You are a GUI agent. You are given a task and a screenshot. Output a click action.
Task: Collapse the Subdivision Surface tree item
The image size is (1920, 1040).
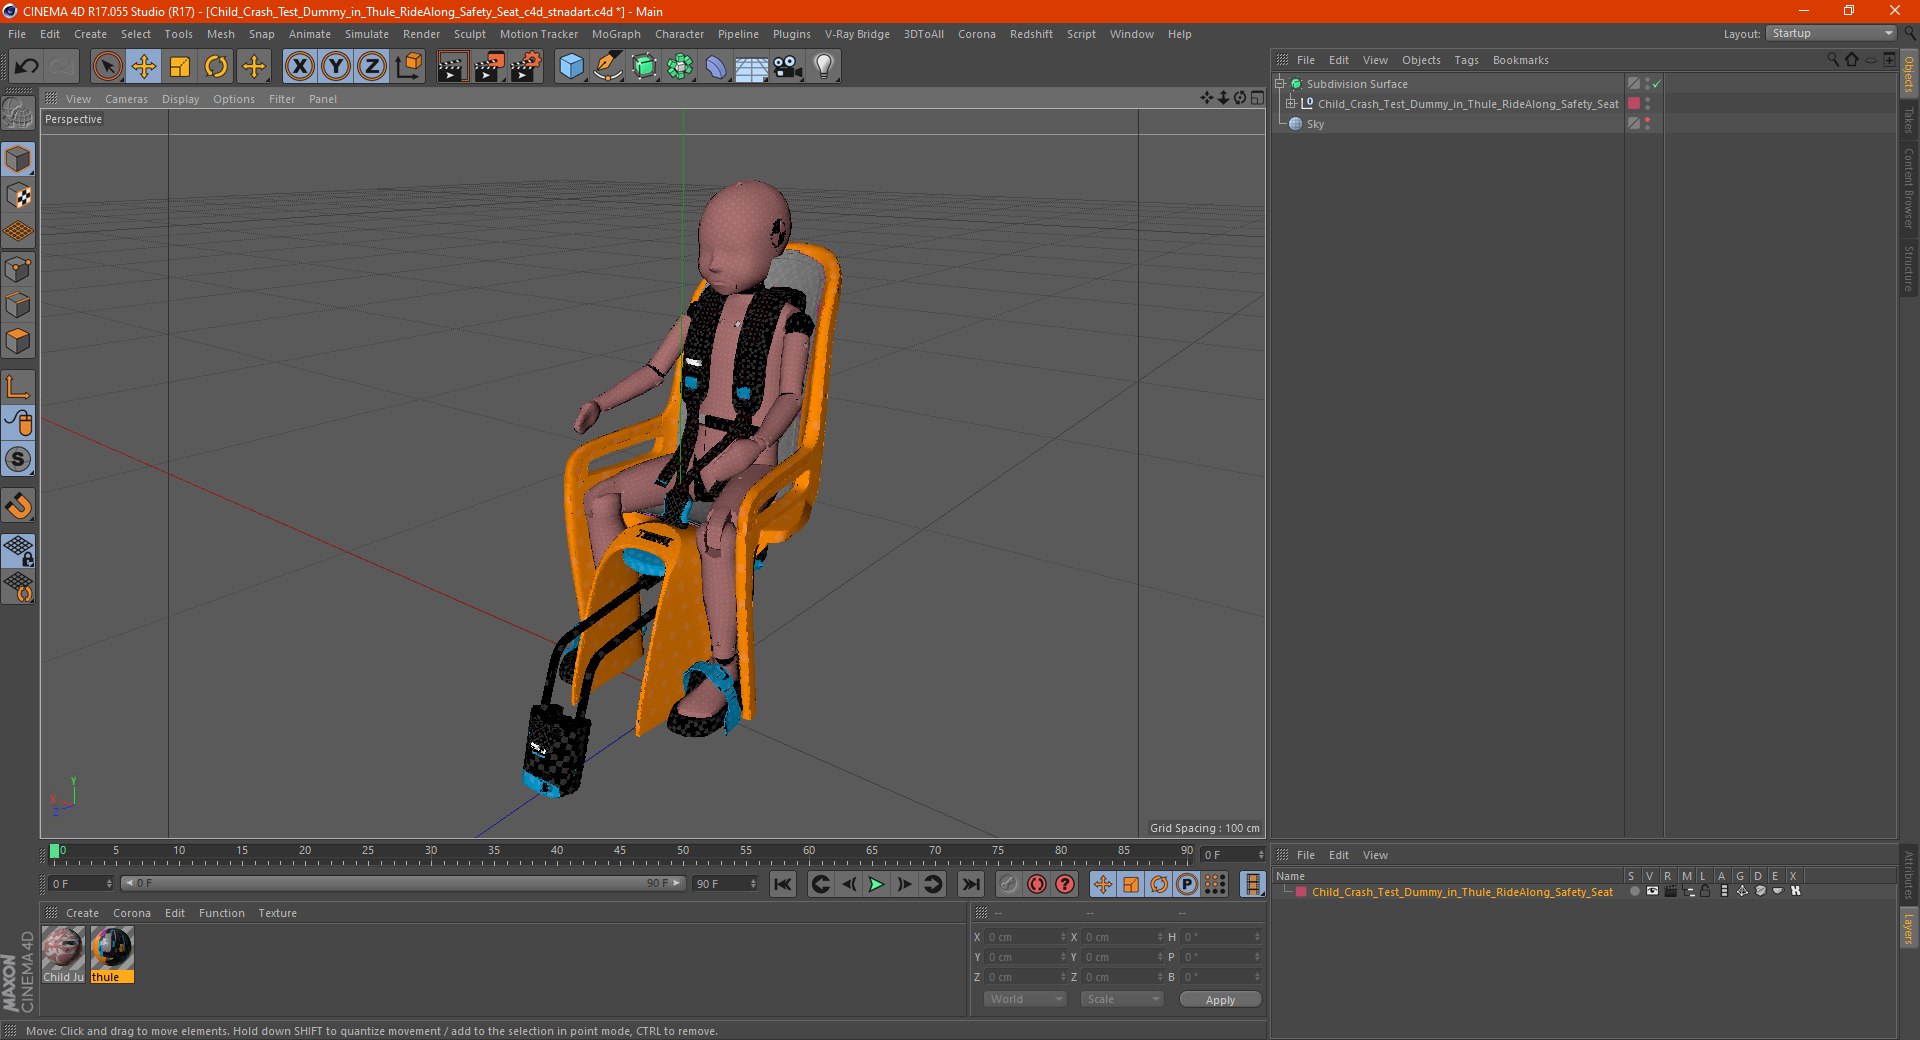pyautogui.click(x=1279, y=84)
